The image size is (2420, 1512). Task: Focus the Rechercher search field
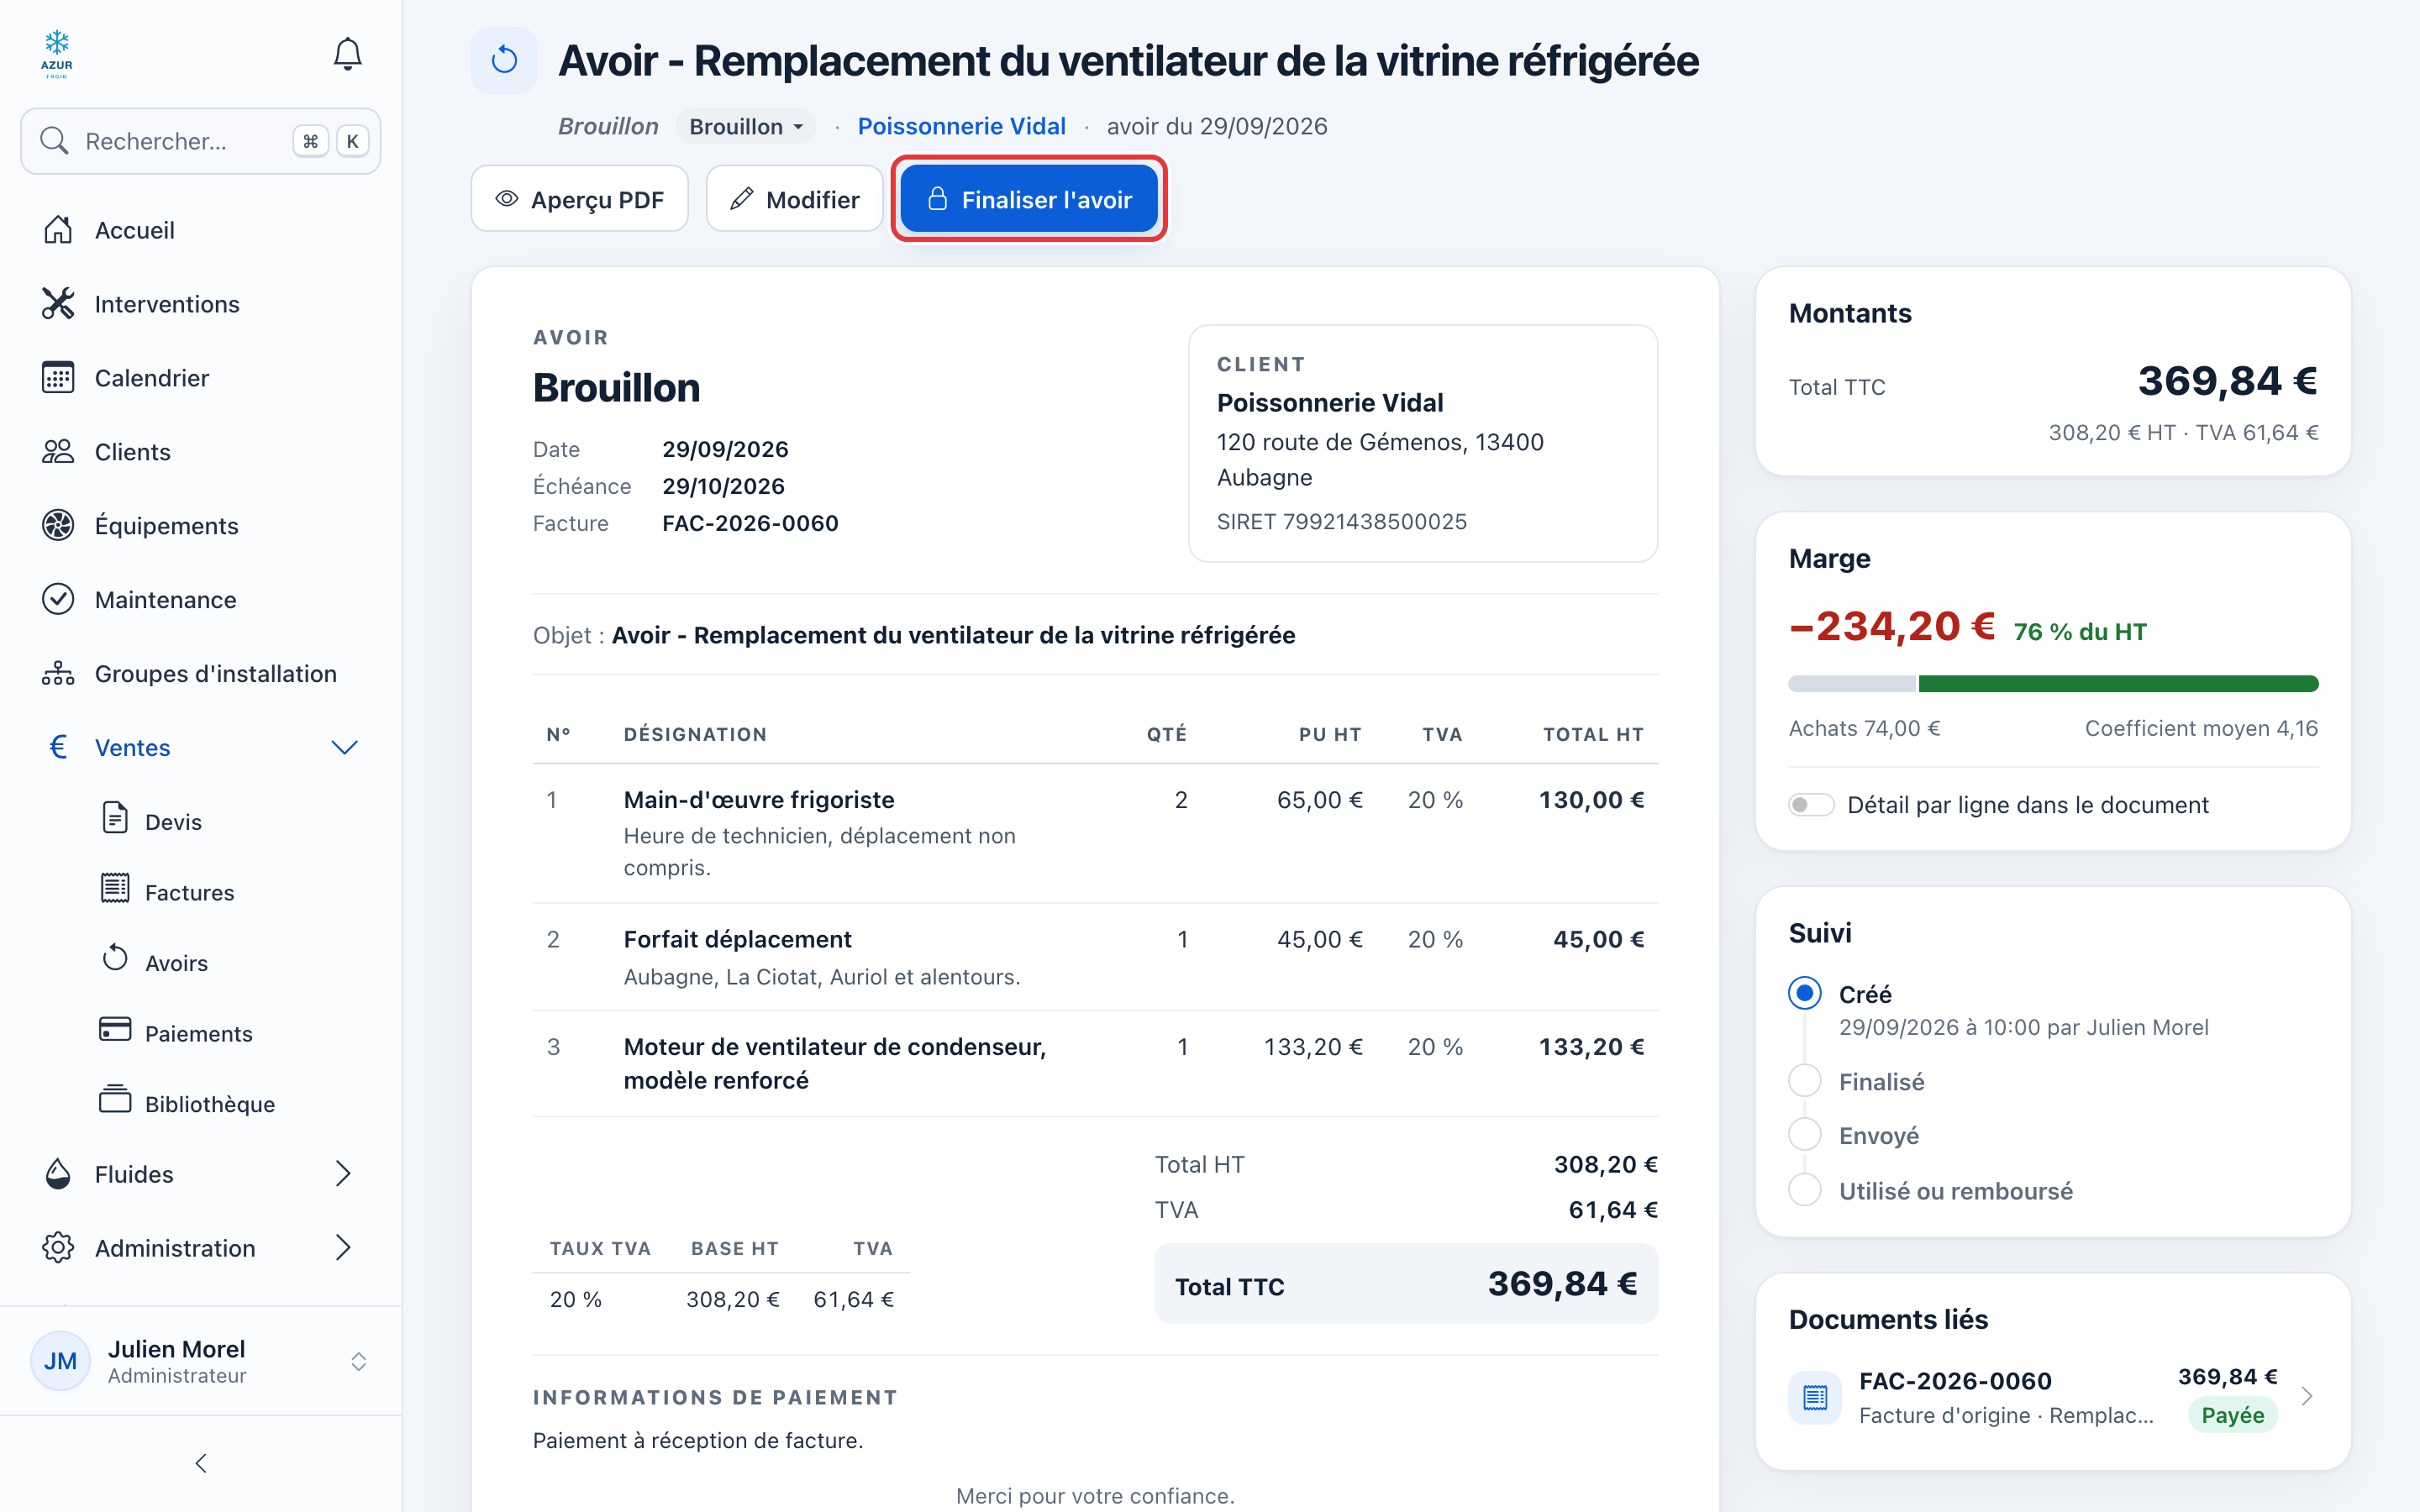200,141
